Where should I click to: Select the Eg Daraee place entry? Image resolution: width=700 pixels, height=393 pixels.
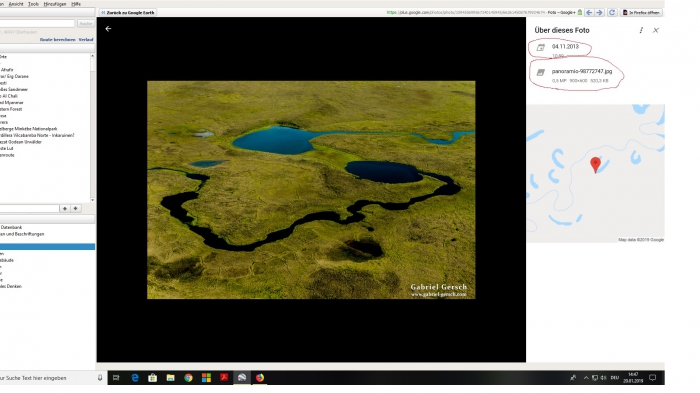14,76
